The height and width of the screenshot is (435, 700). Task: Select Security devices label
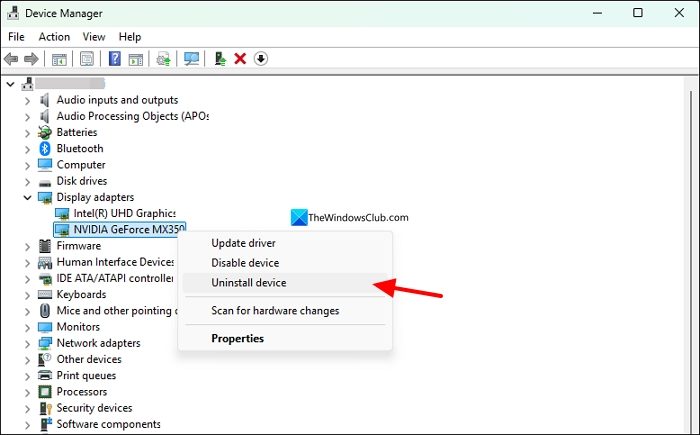pyautogui.click(x=94, y=408)
